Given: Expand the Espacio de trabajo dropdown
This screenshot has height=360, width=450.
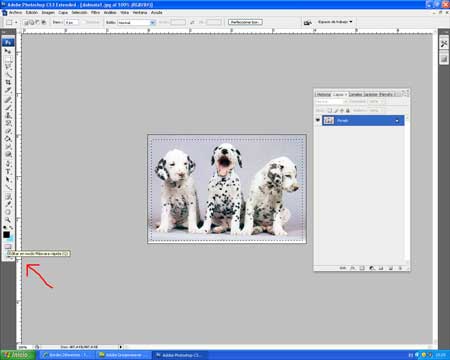Looking at the screenshot, I should click(335, 22).
